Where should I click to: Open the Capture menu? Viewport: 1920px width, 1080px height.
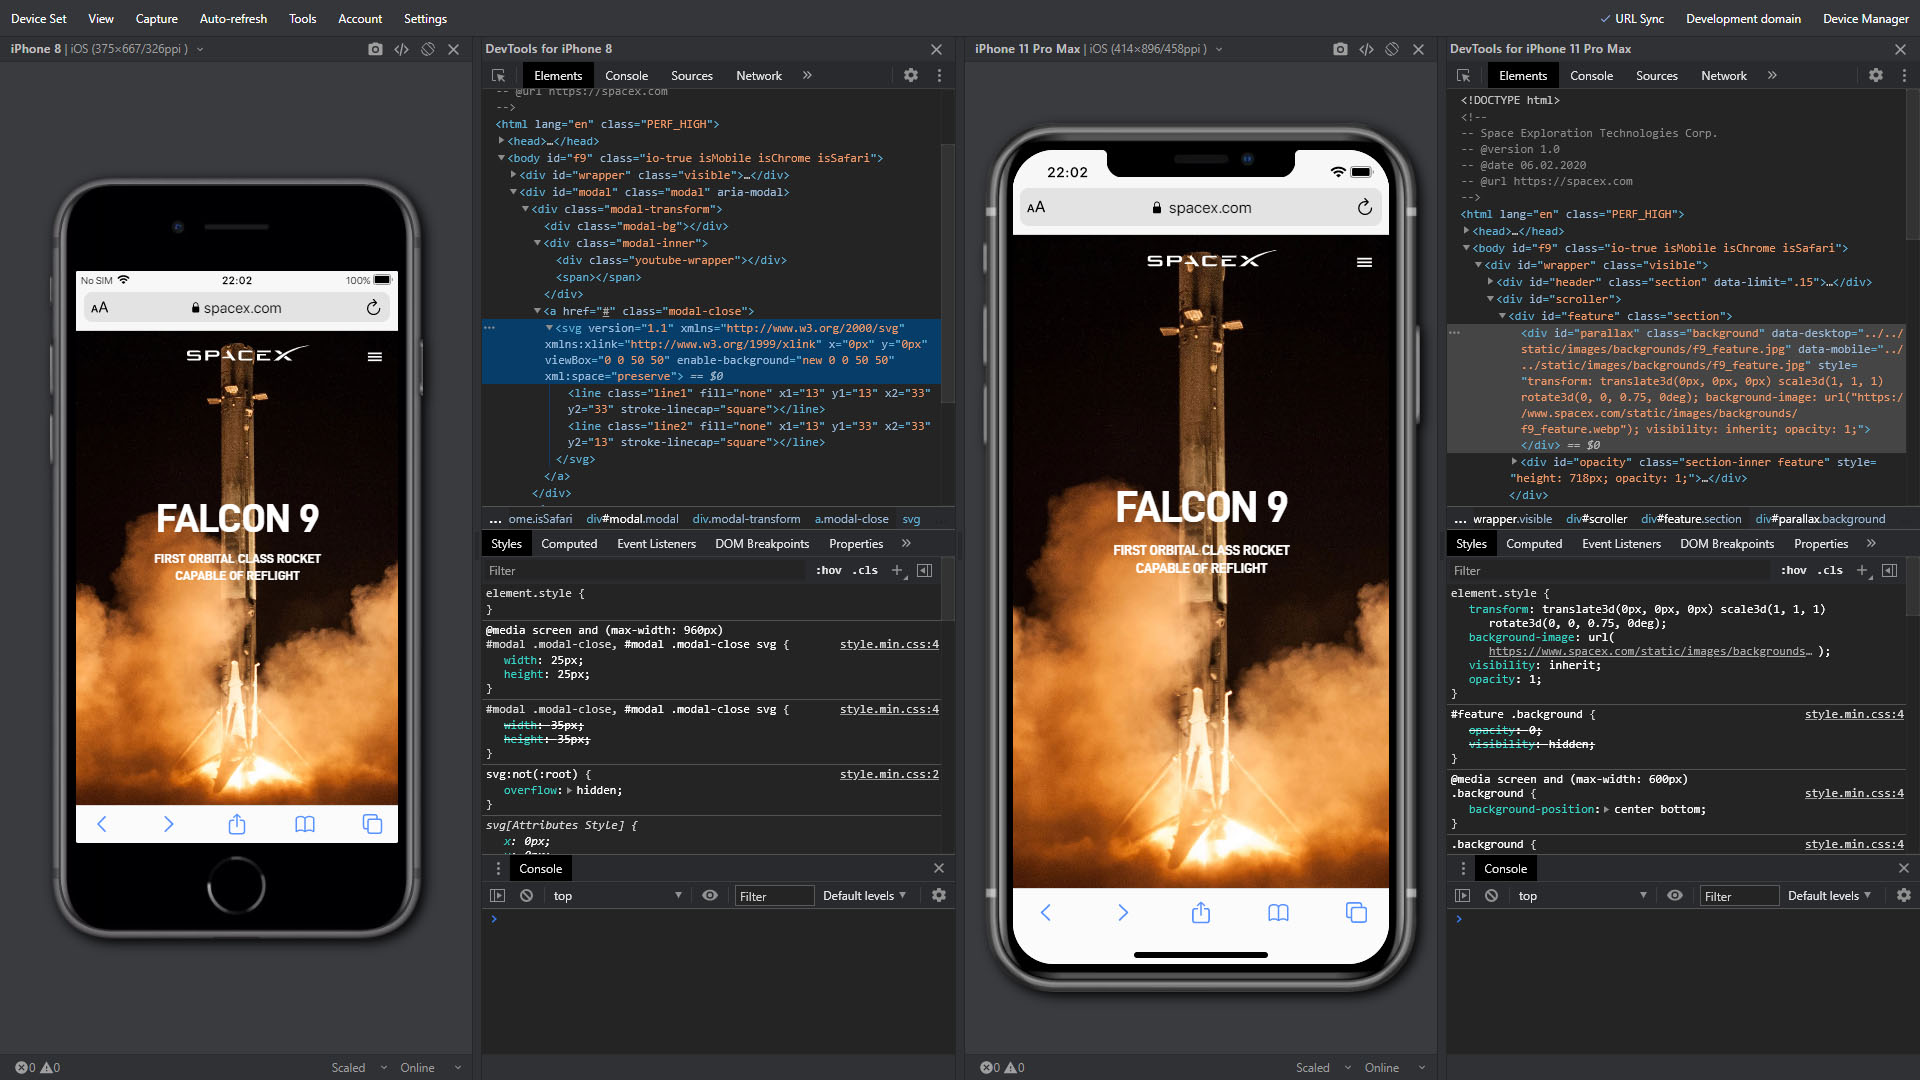156,18
